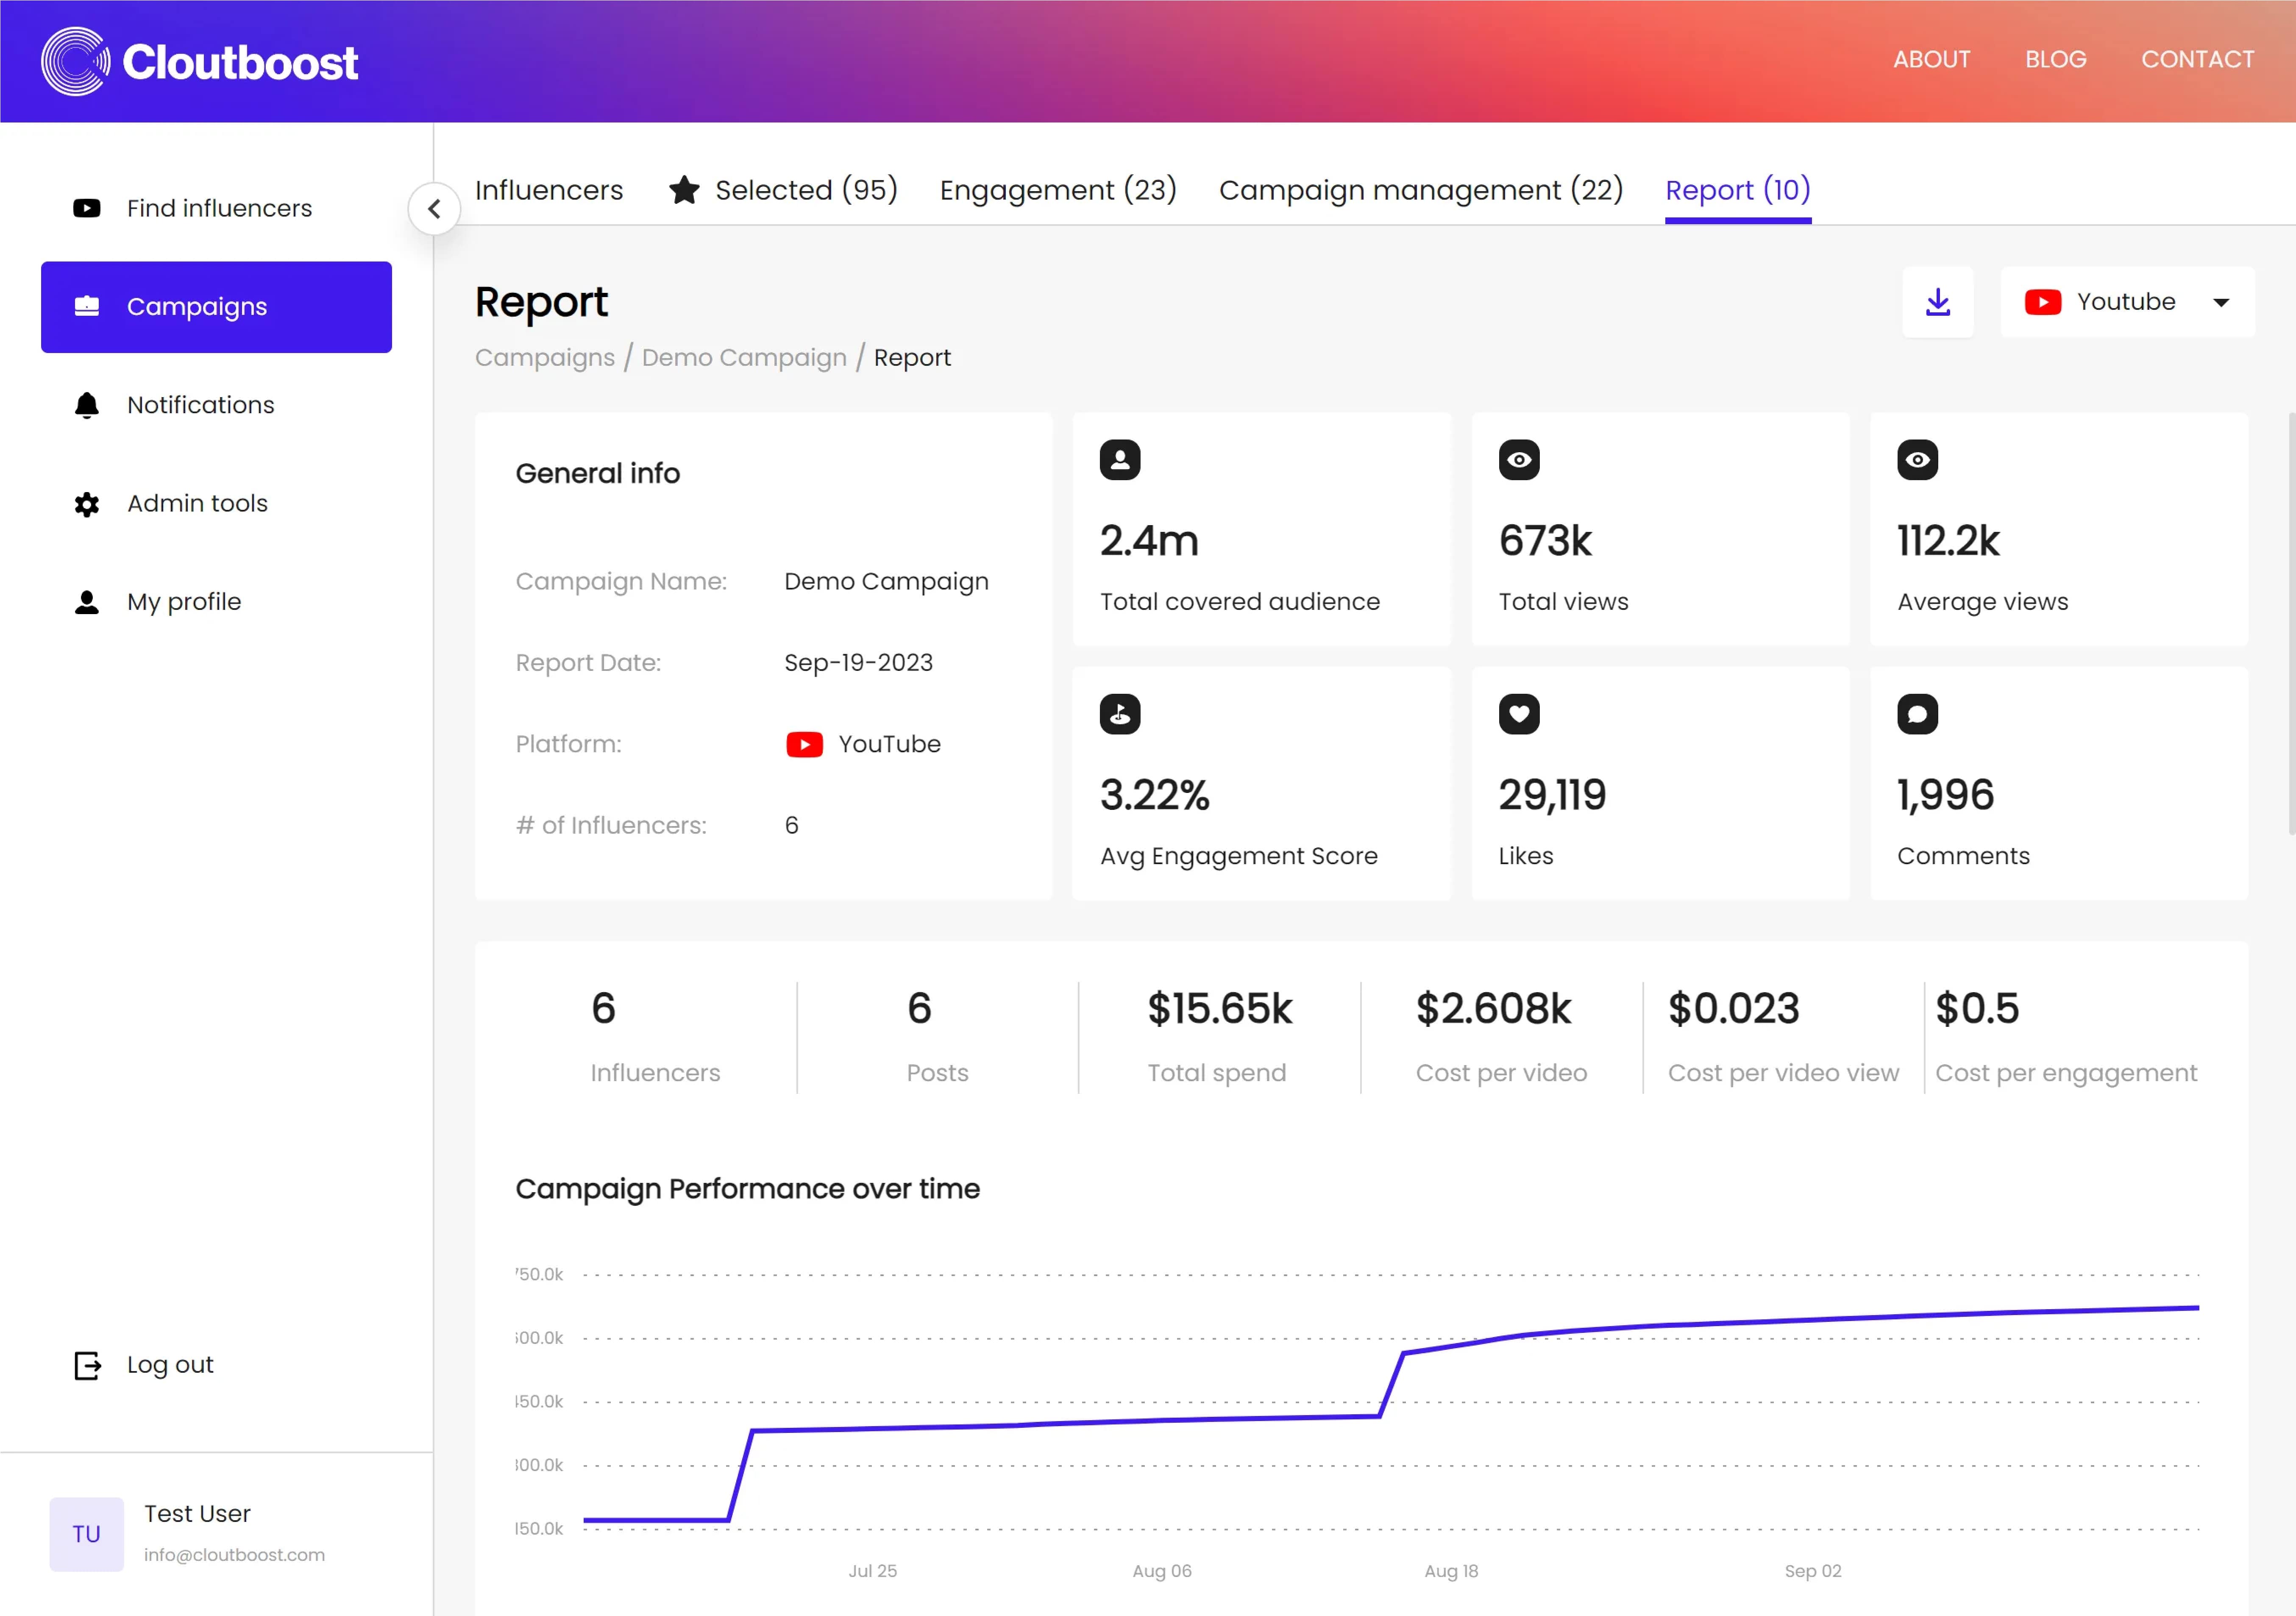Switch to the Influencers tab
Screen dimensions: 2296x1616
click(549, 190)
